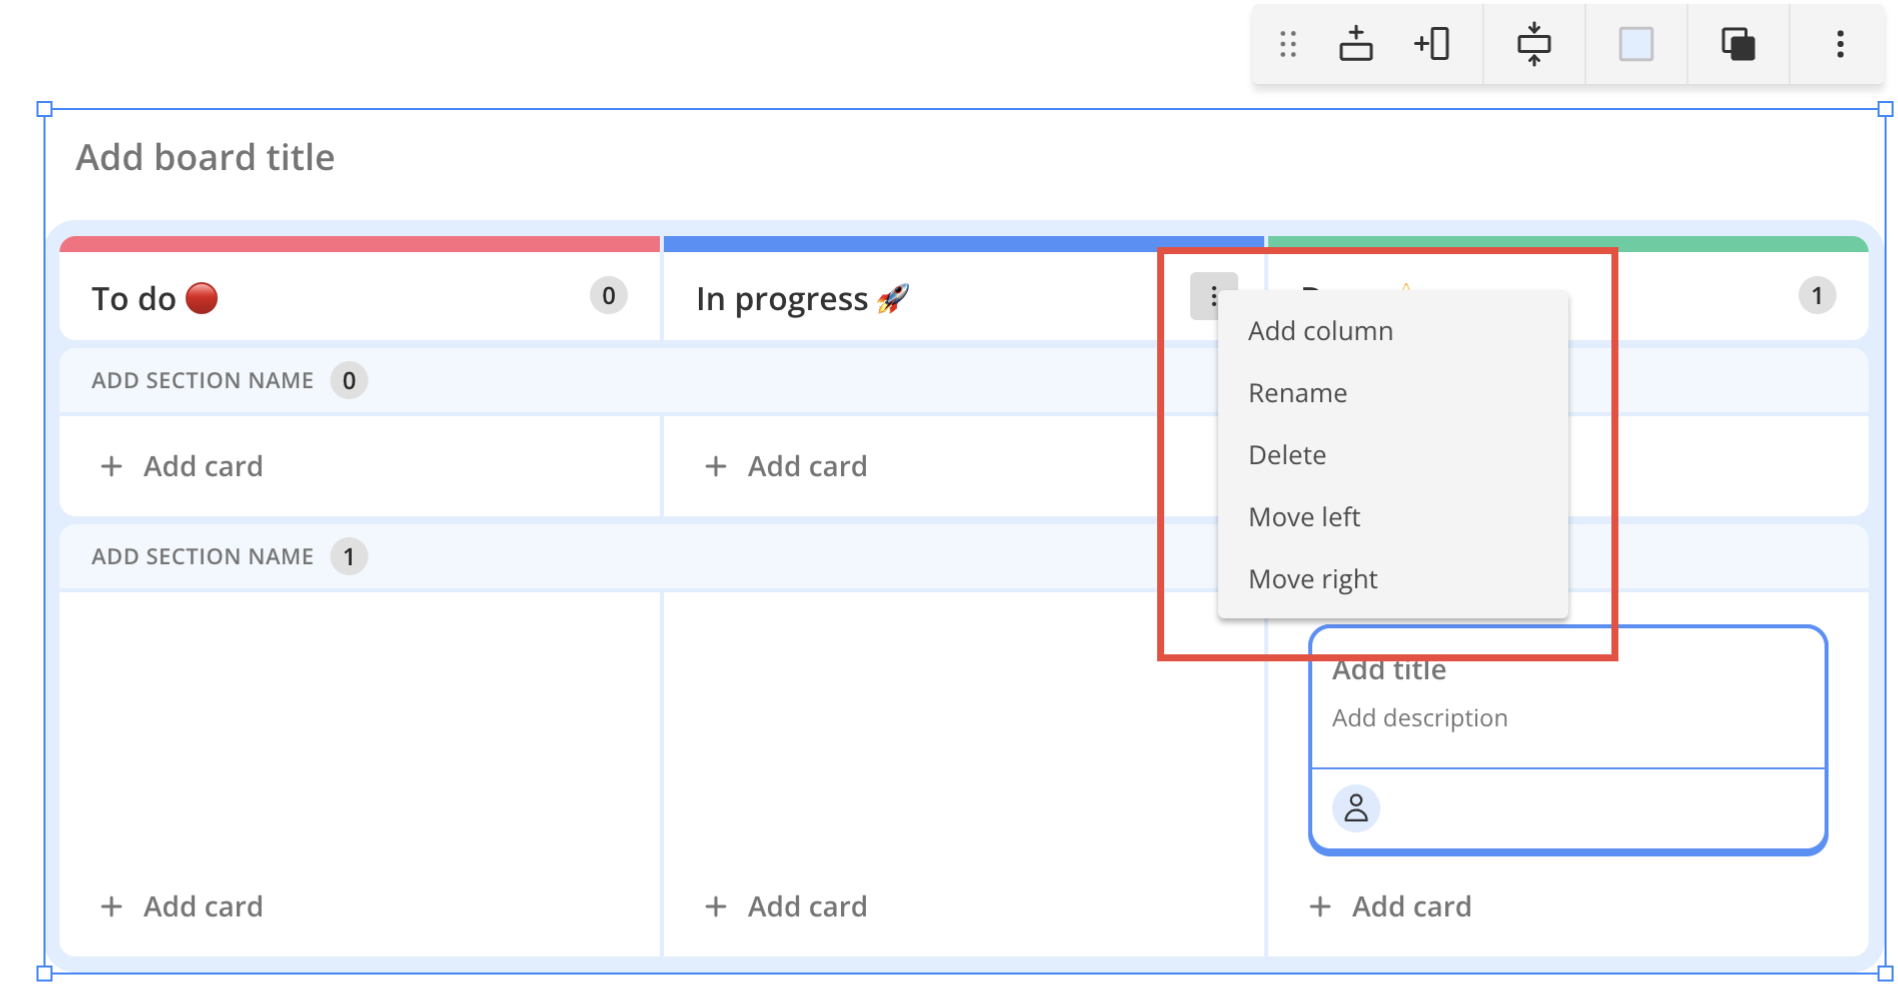Add card in In progress first section
The image size is (1898, 990).
click(x=786, y=466)
